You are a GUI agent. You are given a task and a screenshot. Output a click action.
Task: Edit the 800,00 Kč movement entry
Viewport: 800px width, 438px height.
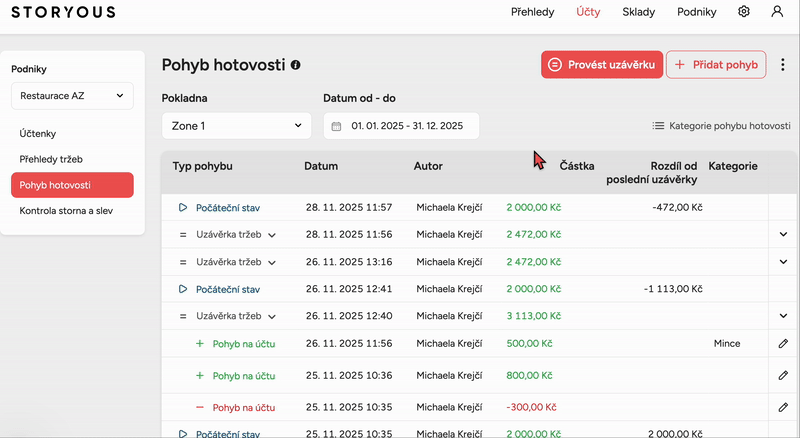[783, 376]
